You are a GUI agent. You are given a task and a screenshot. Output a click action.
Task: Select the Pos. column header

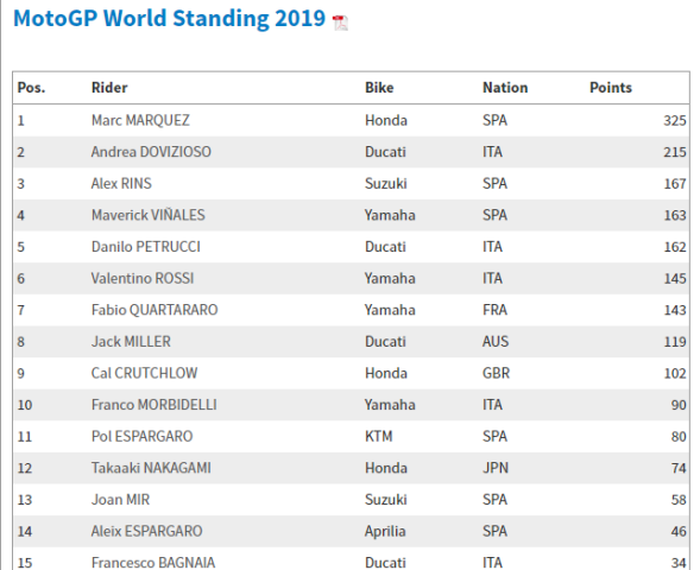point(31,87)
